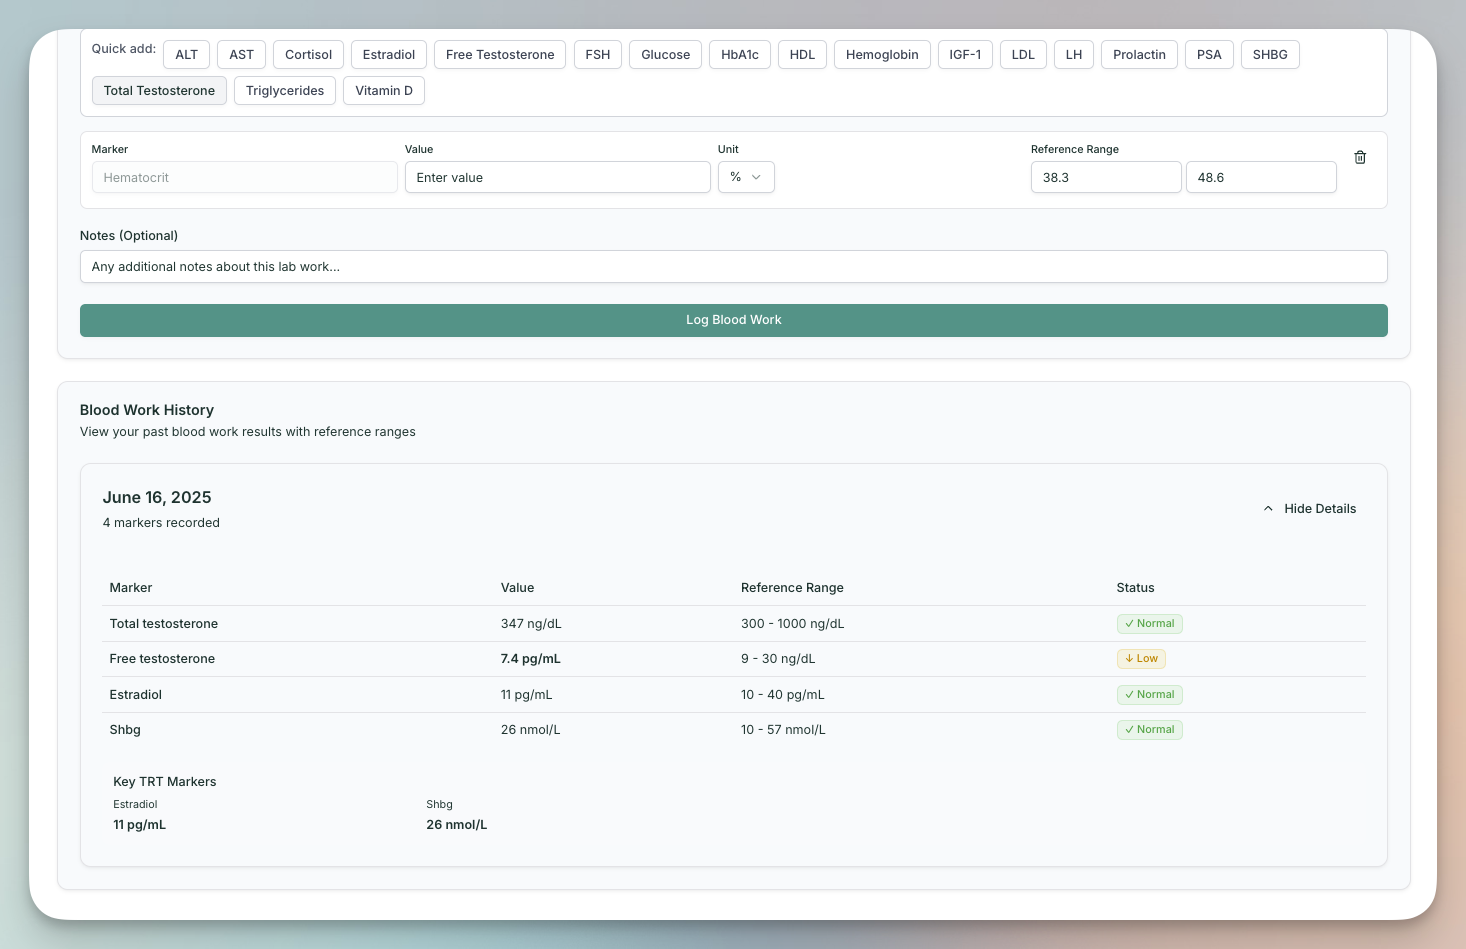Quick add the IGF-1 marker
1466x949 pixels.
965,54
